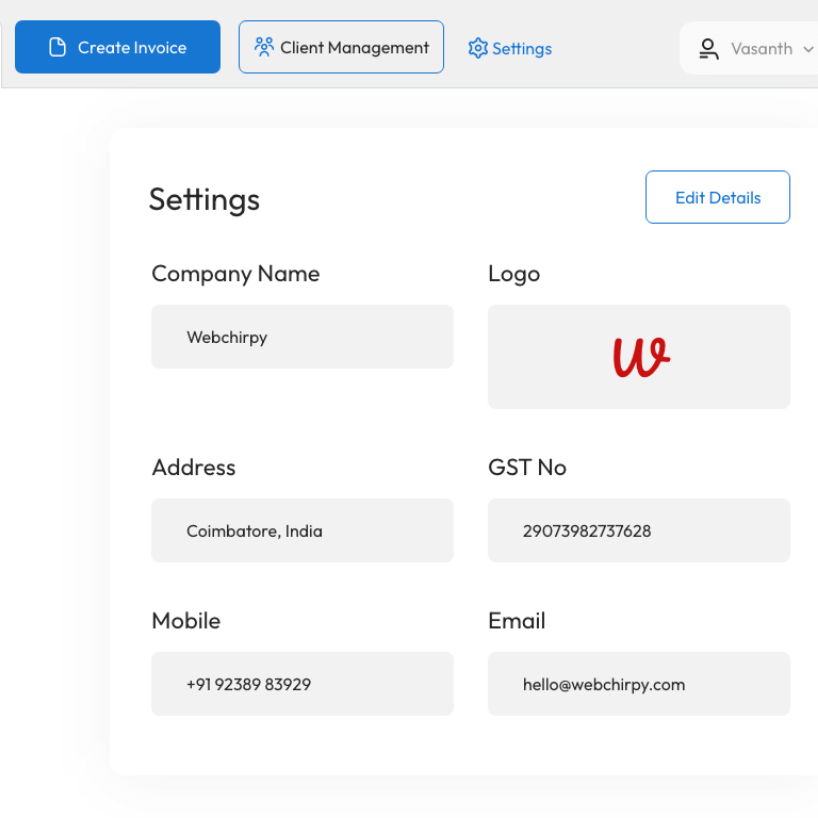
Task: Click the hello@webchirpy.com email field
Action: click(638, 685)
